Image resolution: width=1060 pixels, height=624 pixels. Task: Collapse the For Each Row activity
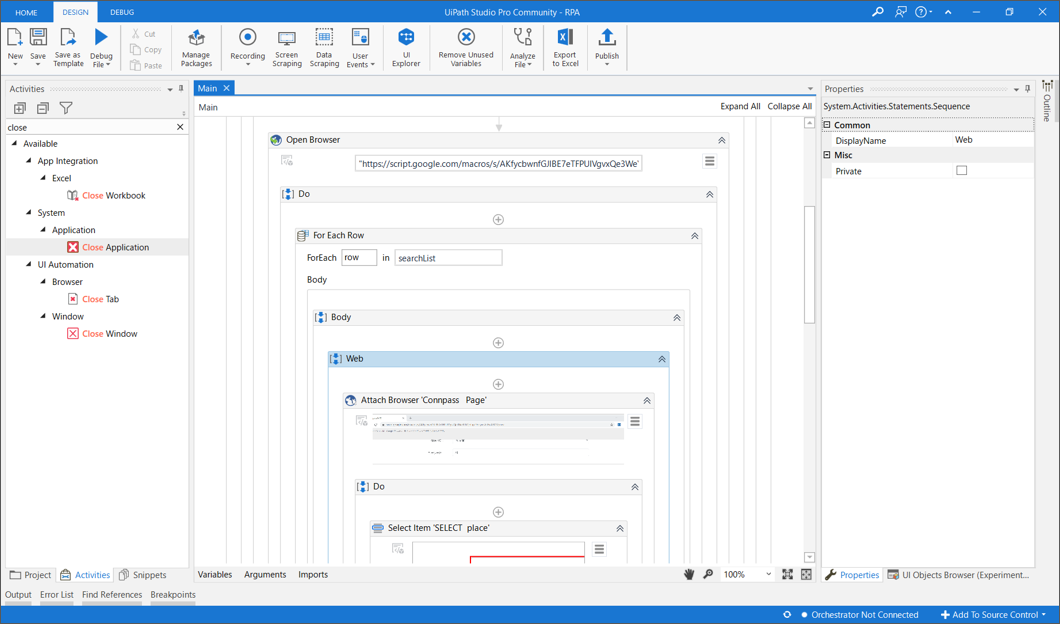pyautogui.click(x=694, y=236)
